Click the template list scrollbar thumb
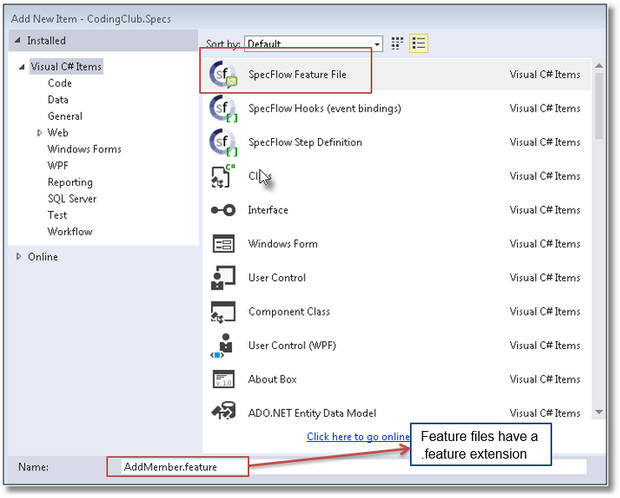Image resolution: width=620 pixels, height=498 pixels. (599, 105)
